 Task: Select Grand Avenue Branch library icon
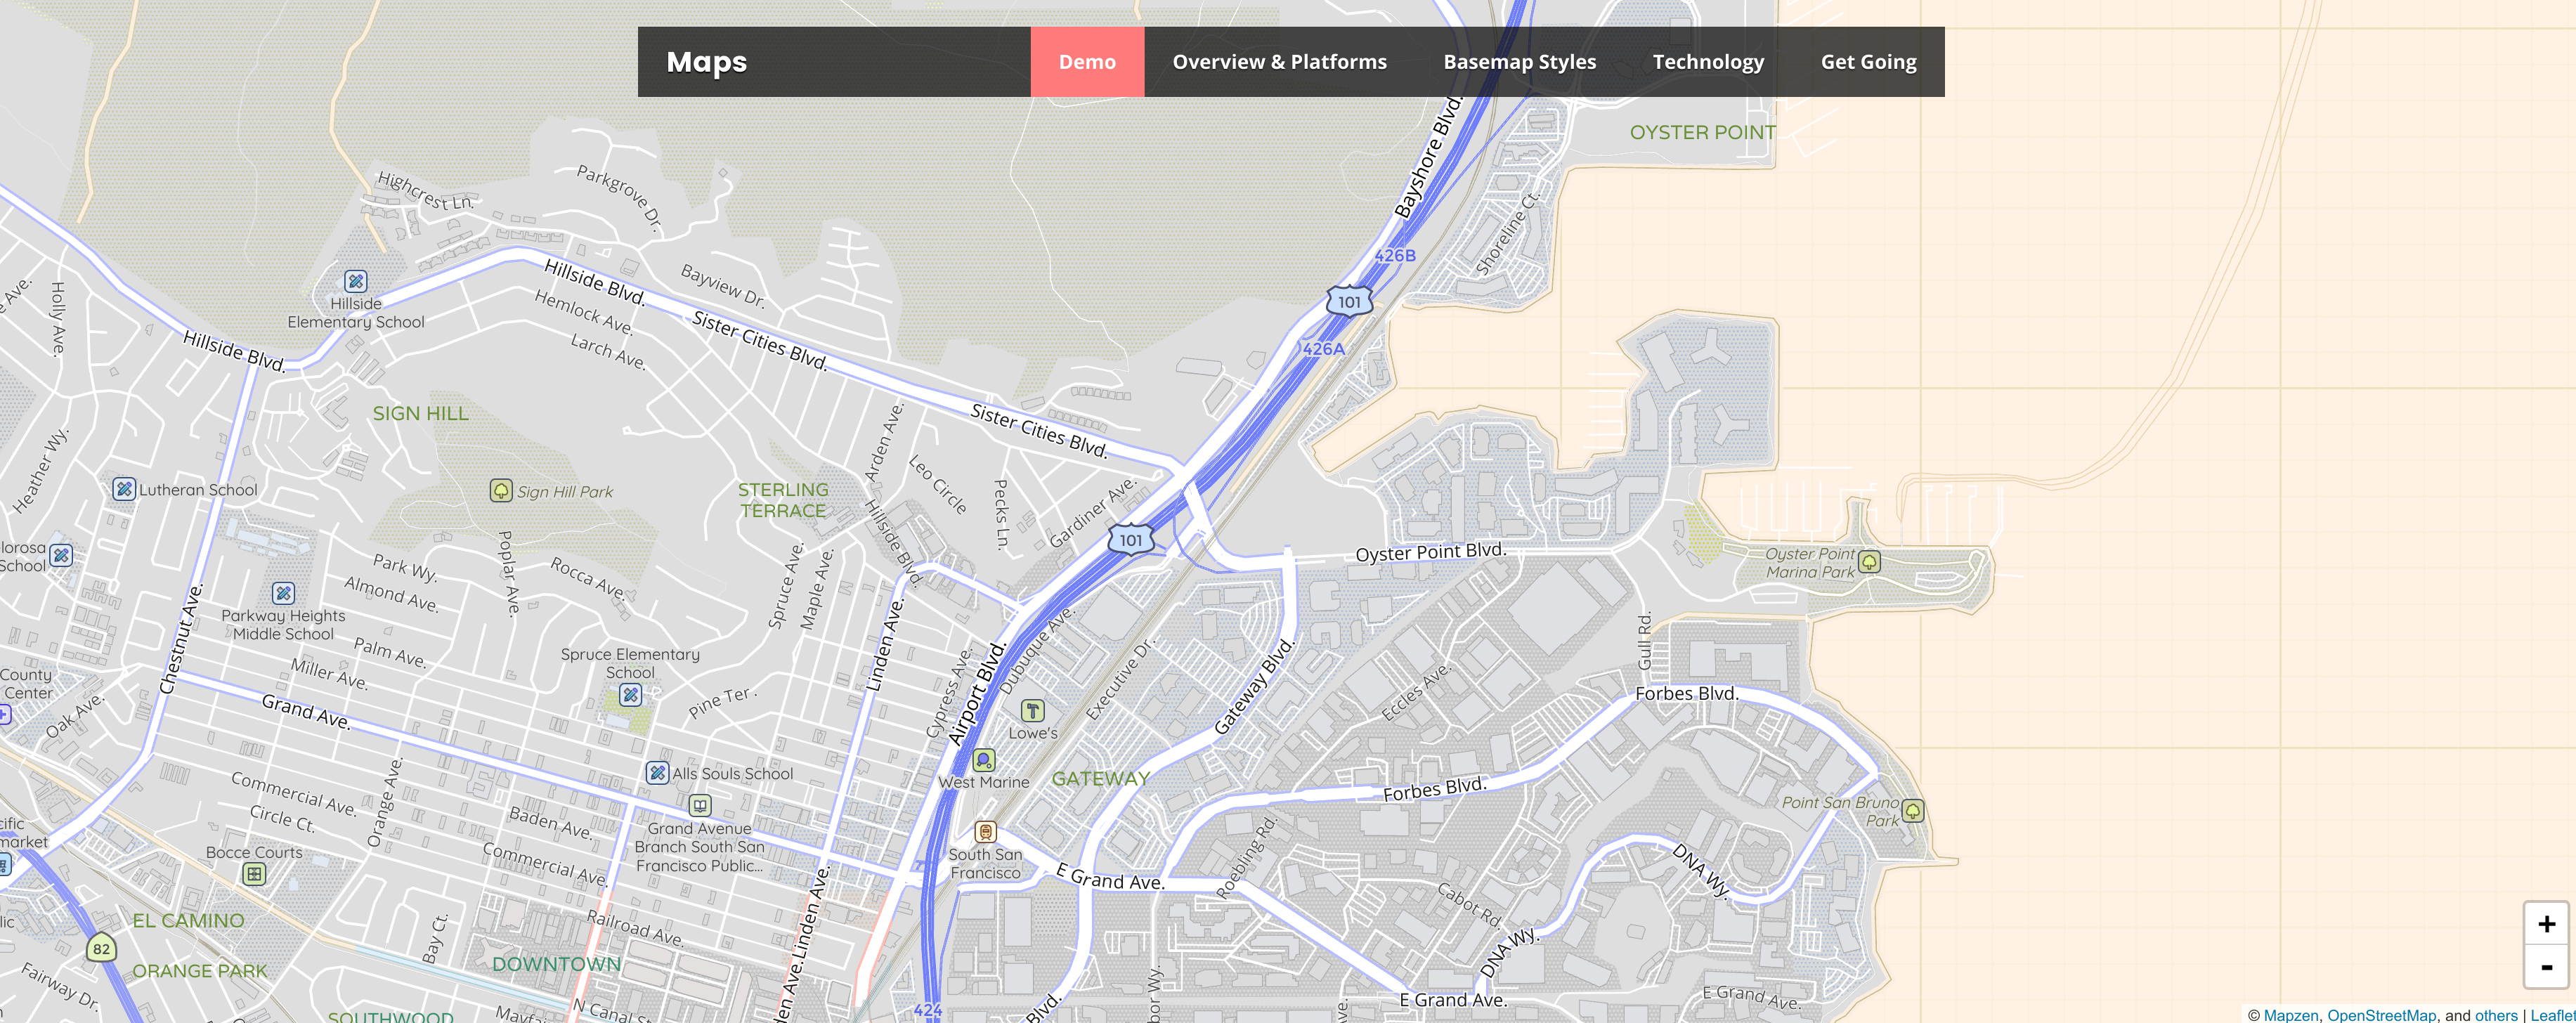click(x=700, y=806)
